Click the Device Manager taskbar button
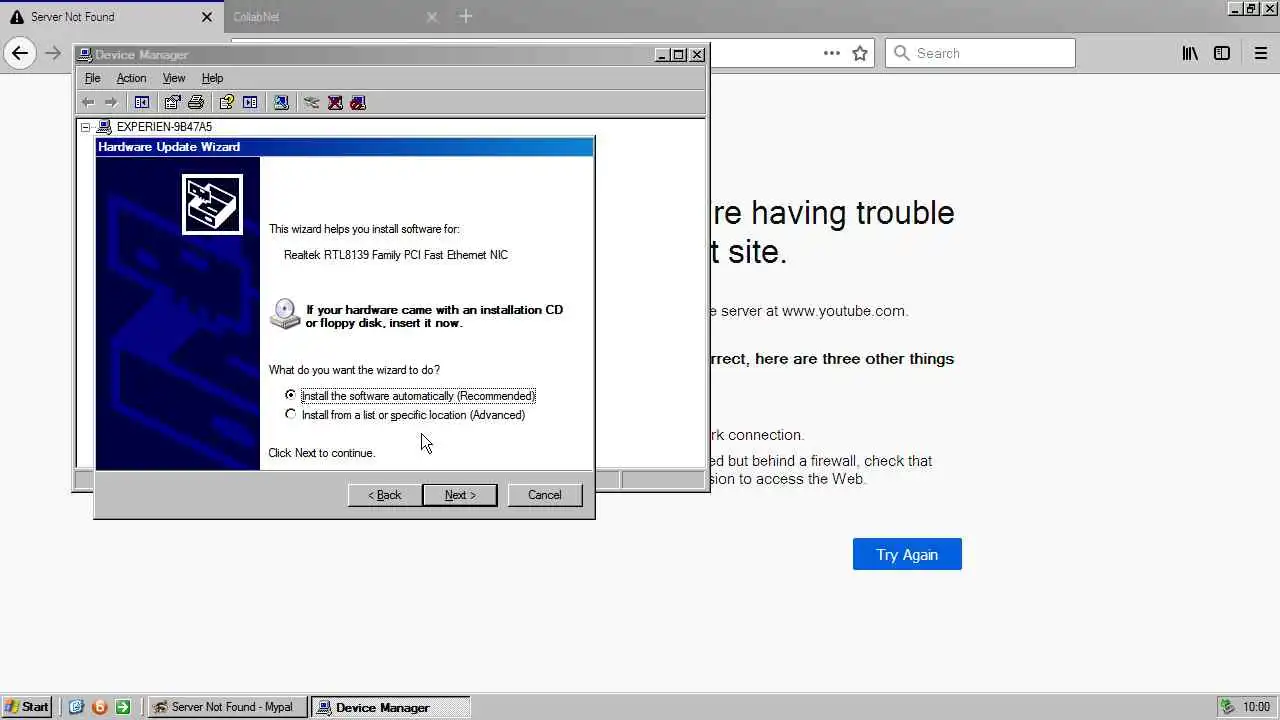 pyautogui.click(x=390, y=707)
